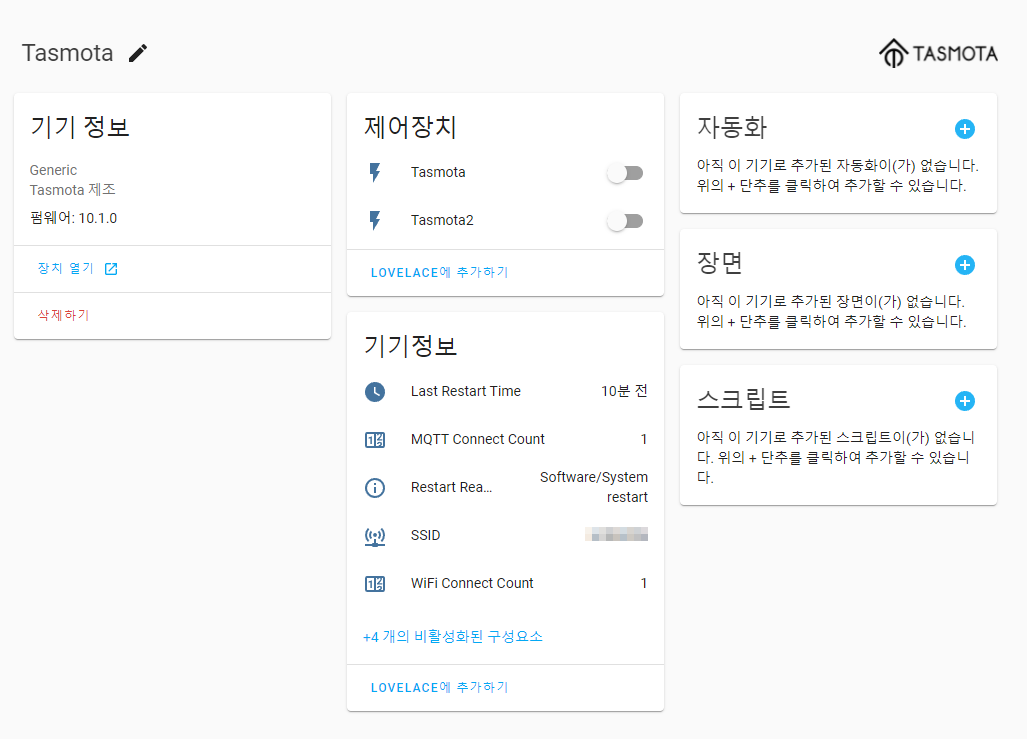
Task: Click LOVELACE에 추가하기 in the 기기정보 sensor card
Action: 439,687
